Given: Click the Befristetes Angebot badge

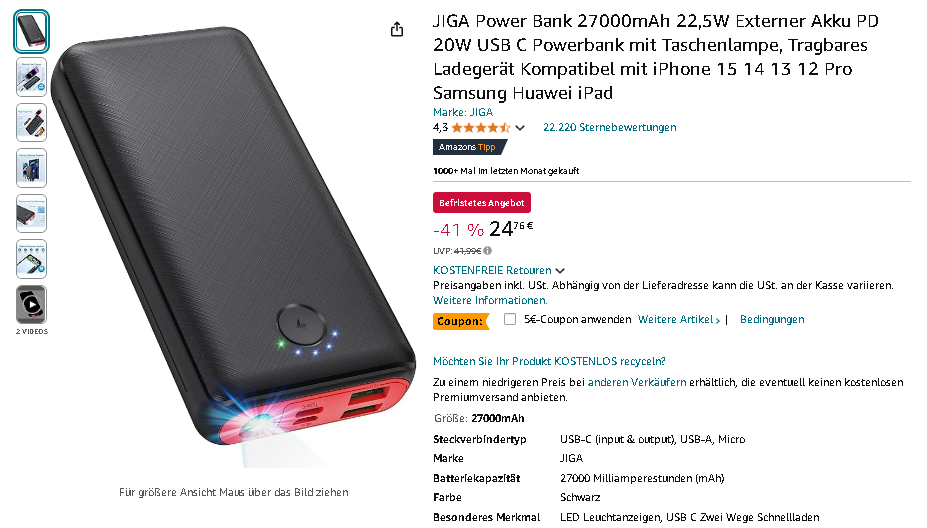Looking at the screenshot, I should click(x=482, y=203).
